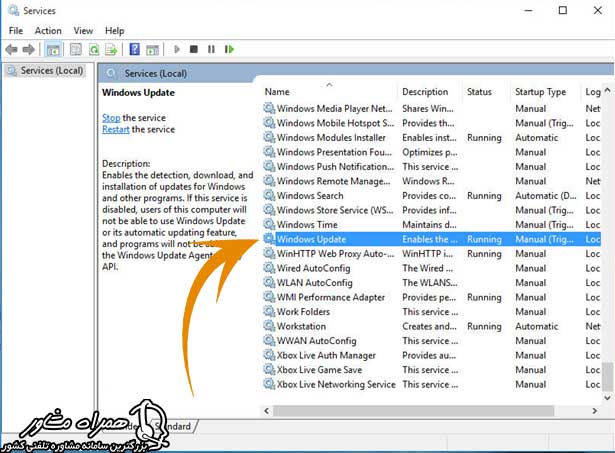
Task: Toggle Show/Hide Console Tree icon
Action: click(x=53, y=49)
